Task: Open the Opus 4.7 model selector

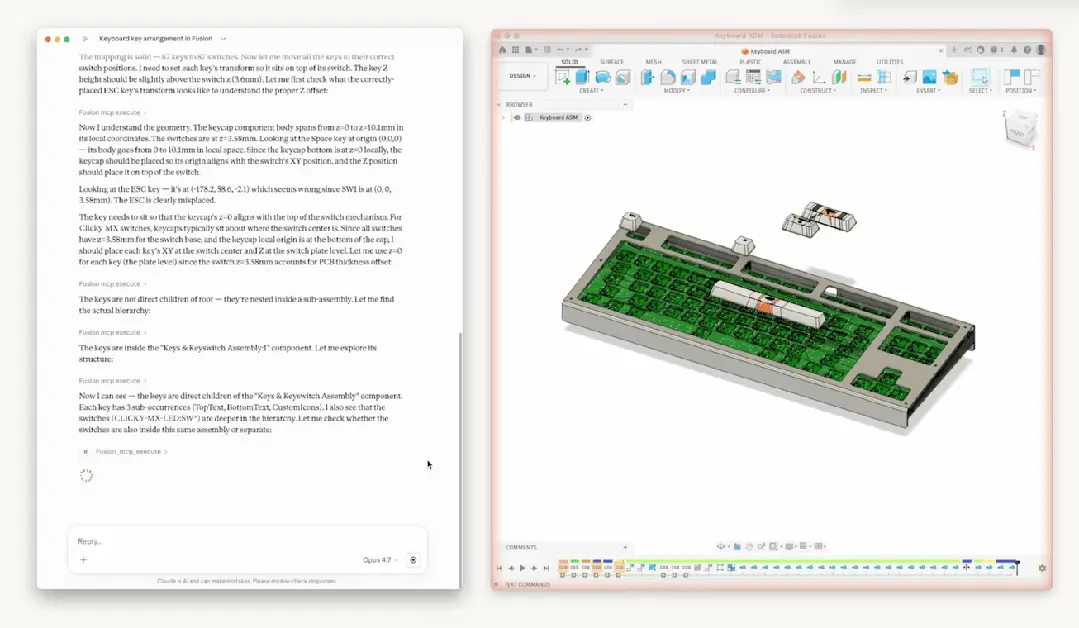Action: pos(379,560)
